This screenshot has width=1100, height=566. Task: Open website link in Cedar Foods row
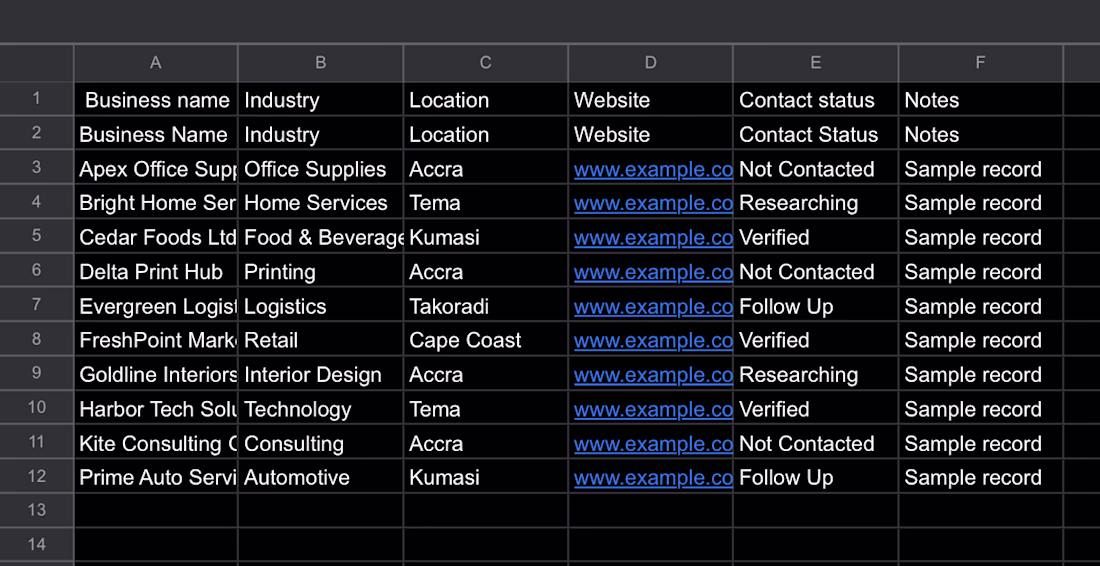coord(653,238)
